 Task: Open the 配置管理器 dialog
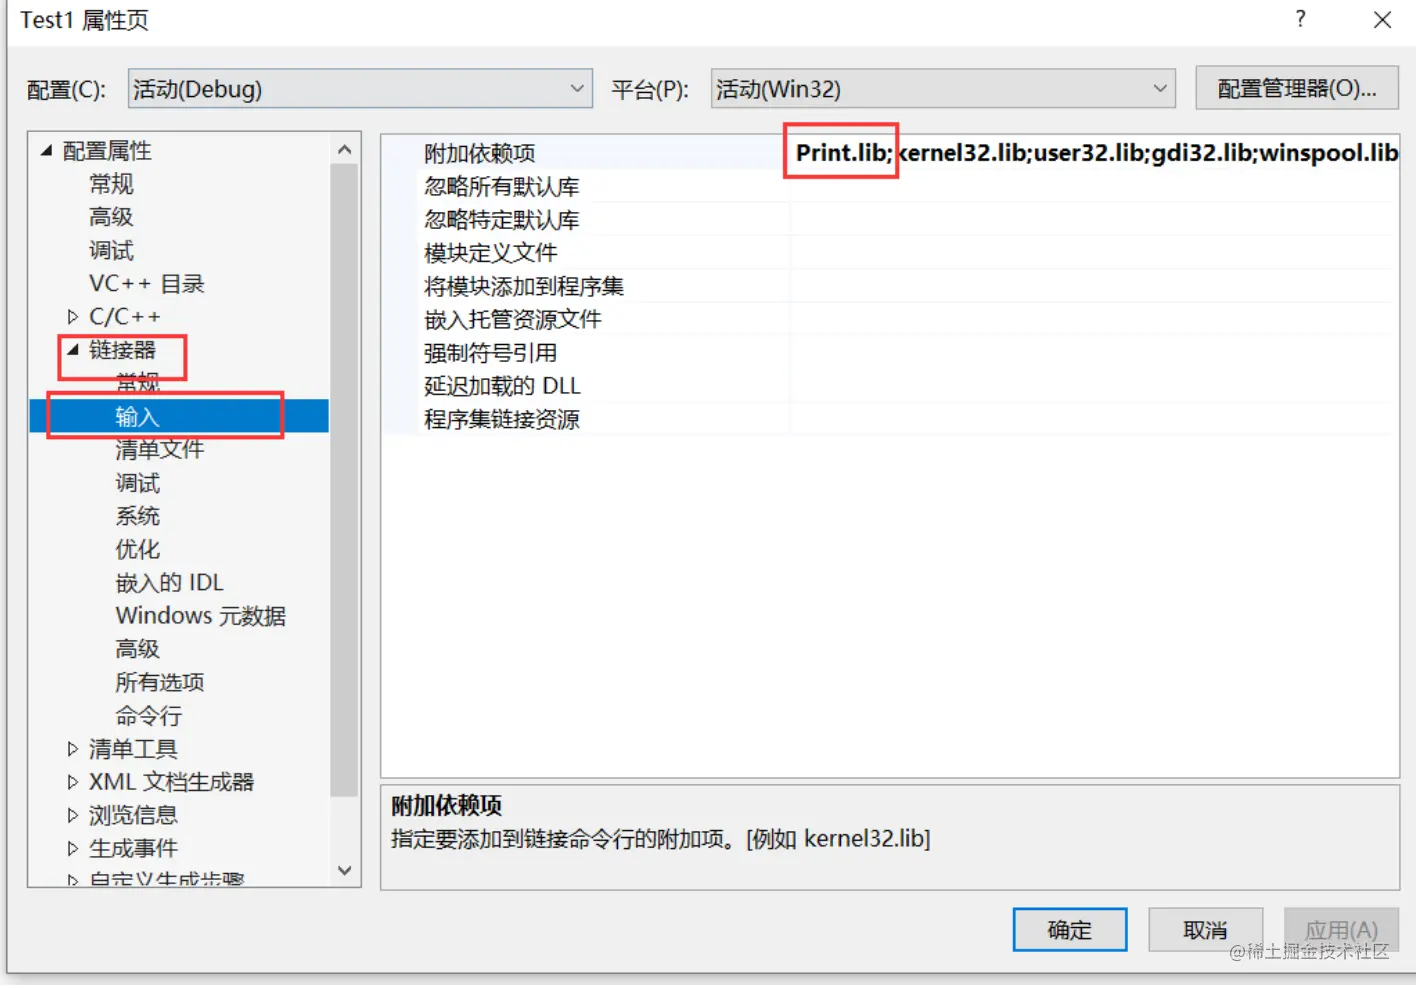point(1297,89)
